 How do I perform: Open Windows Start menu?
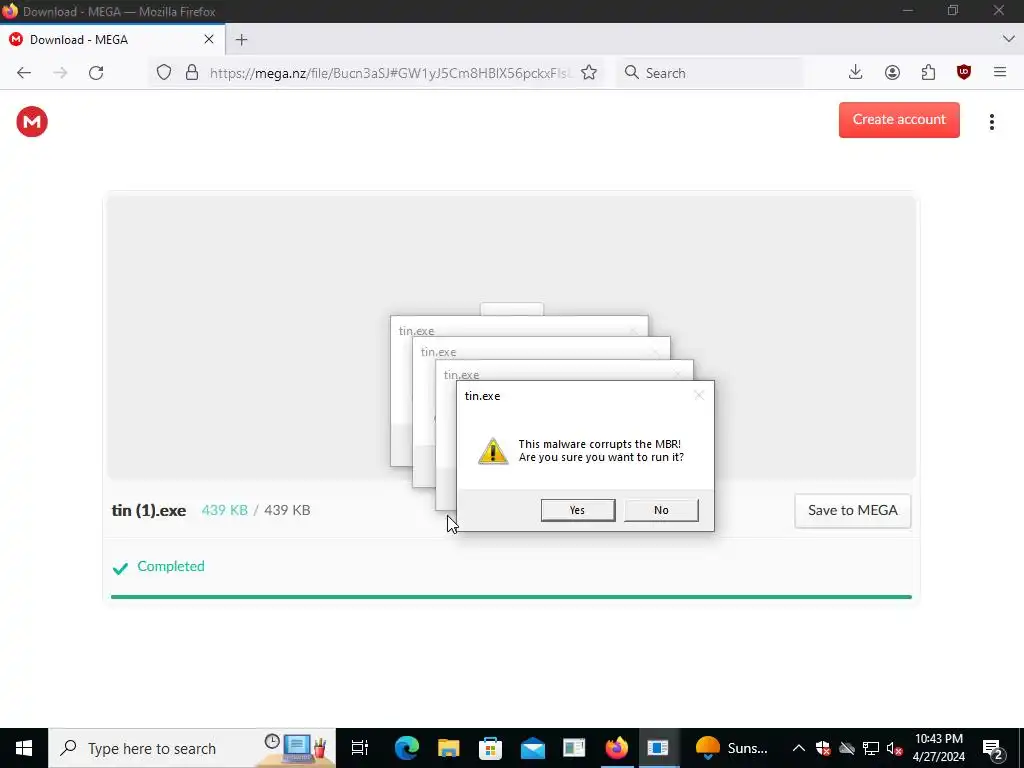24,748
